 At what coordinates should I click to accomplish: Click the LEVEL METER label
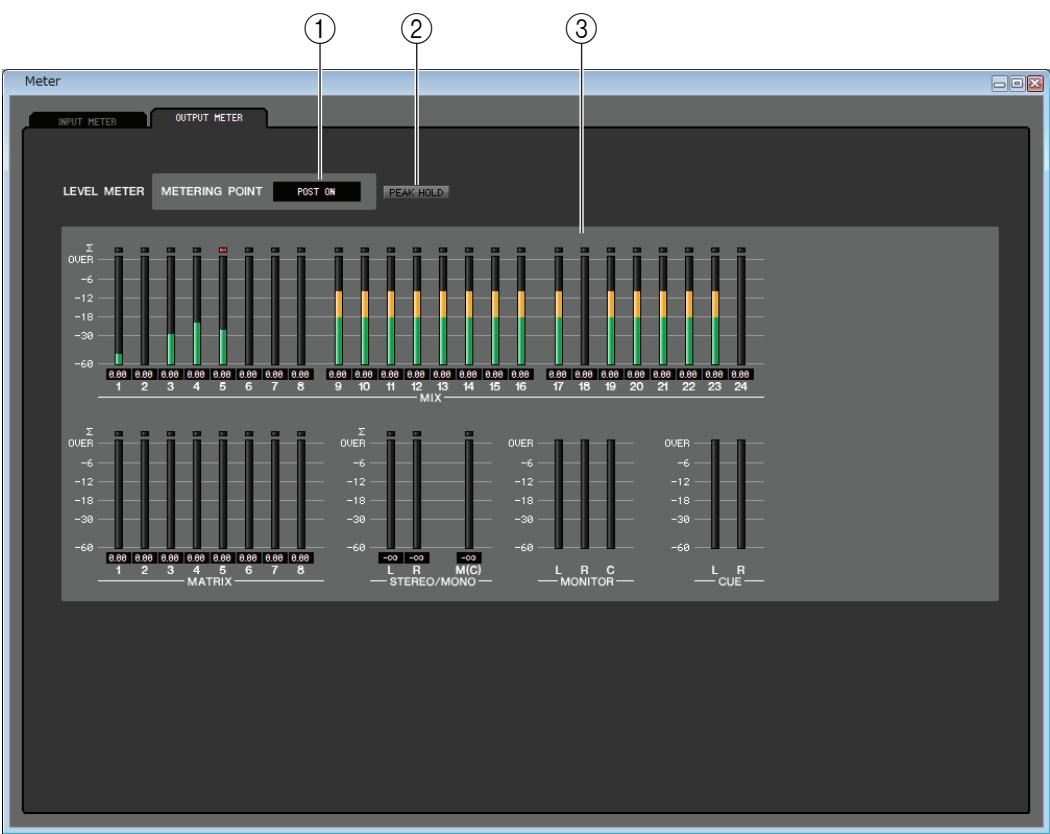(x=104, y=191)
